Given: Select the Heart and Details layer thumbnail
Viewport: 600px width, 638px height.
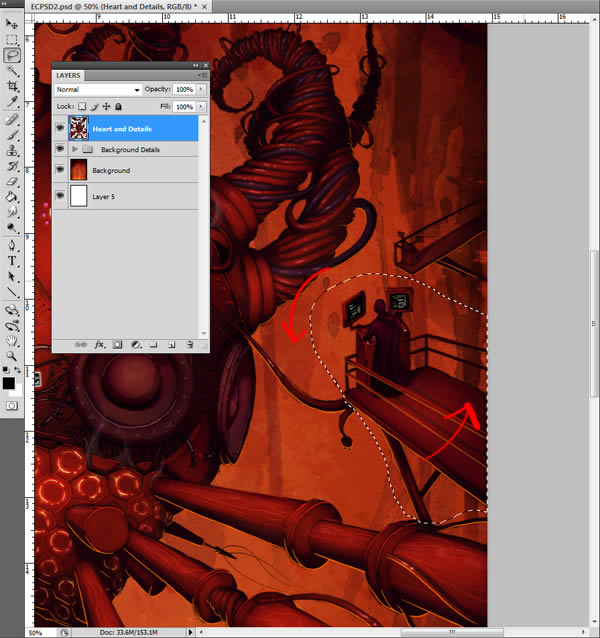Looking at the screenshot, I should click(79, 128).
